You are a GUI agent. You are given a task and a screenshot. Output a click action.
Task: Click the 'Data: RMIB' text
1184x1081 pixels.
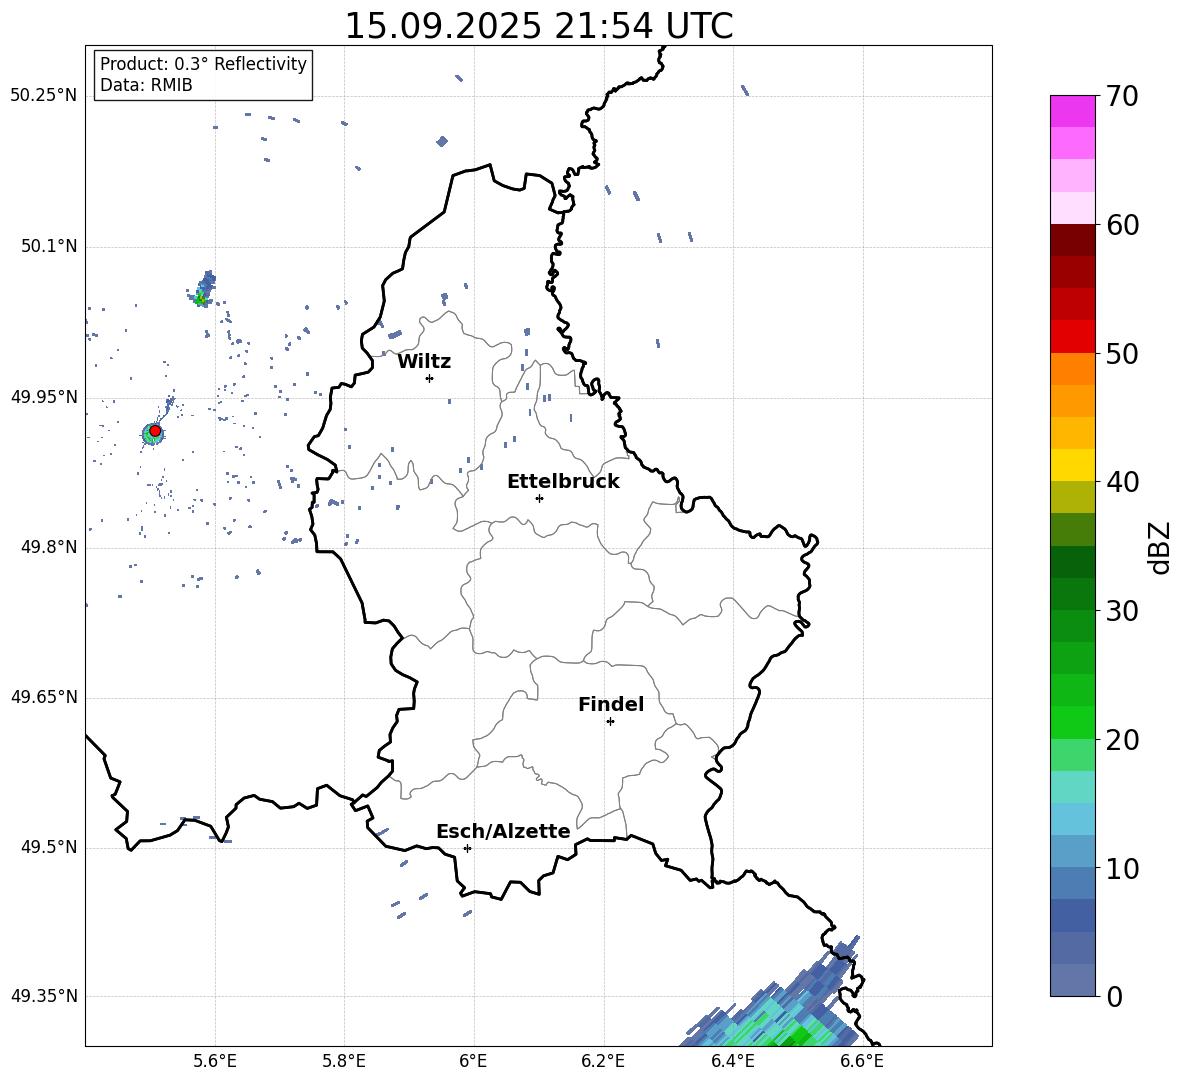pos(146,85)
